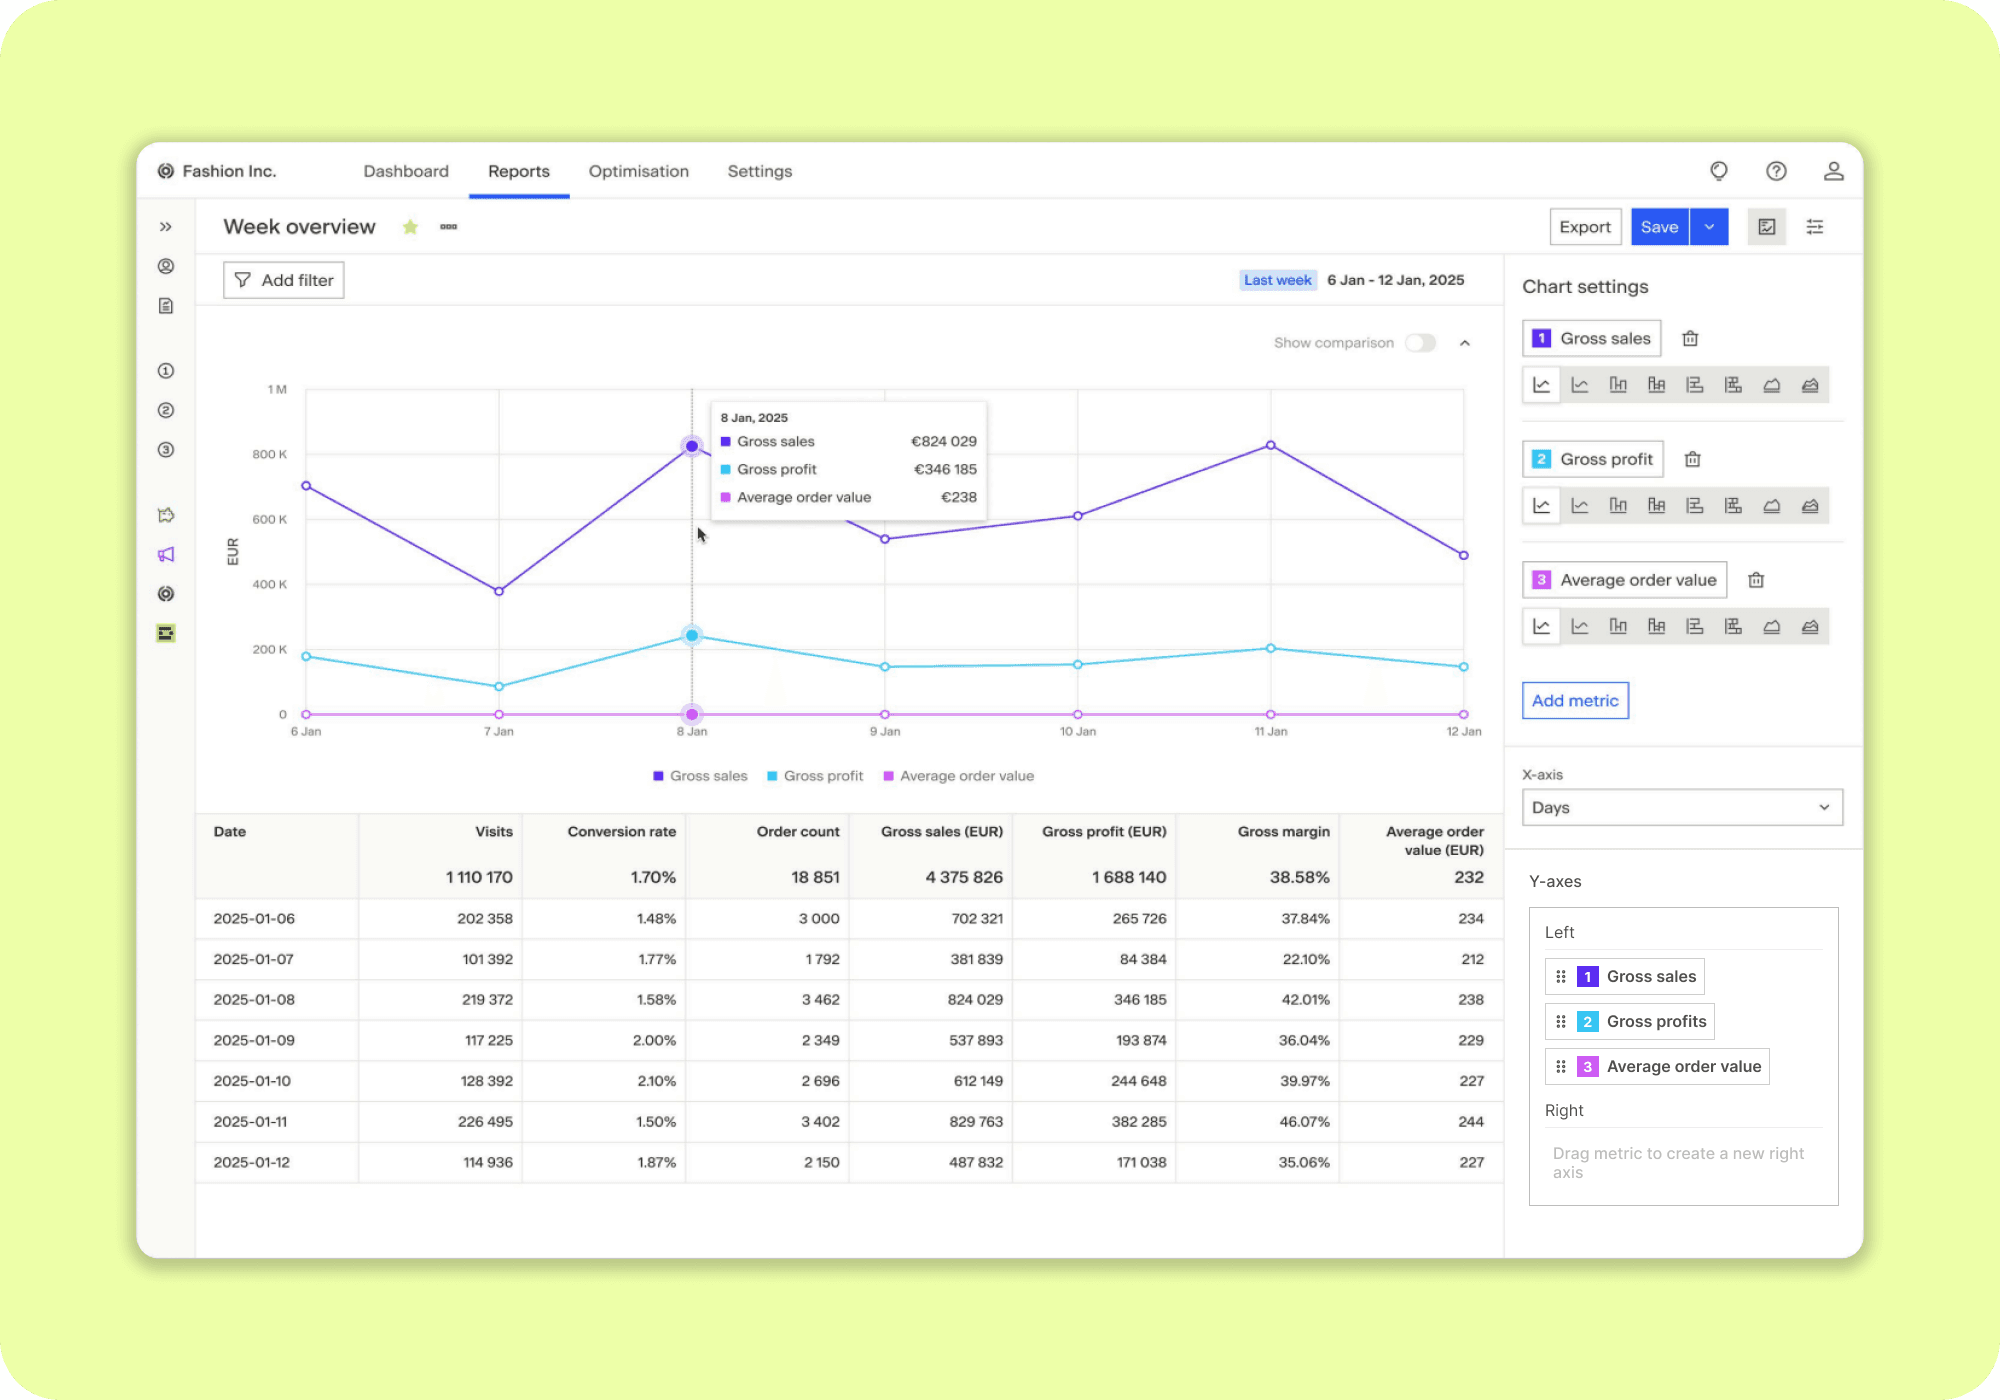Favorite the report with the star icon
Image resolution: width=2000 pixels, height=1400 pixels.
[410, 227]
